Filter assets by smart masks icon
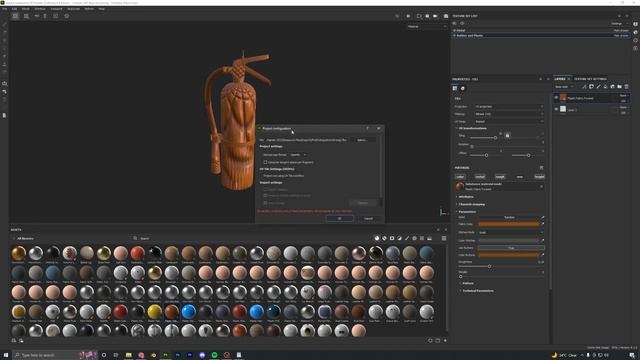Image resolution: width=640 pixels, height=360 pixels. (392, 238)
